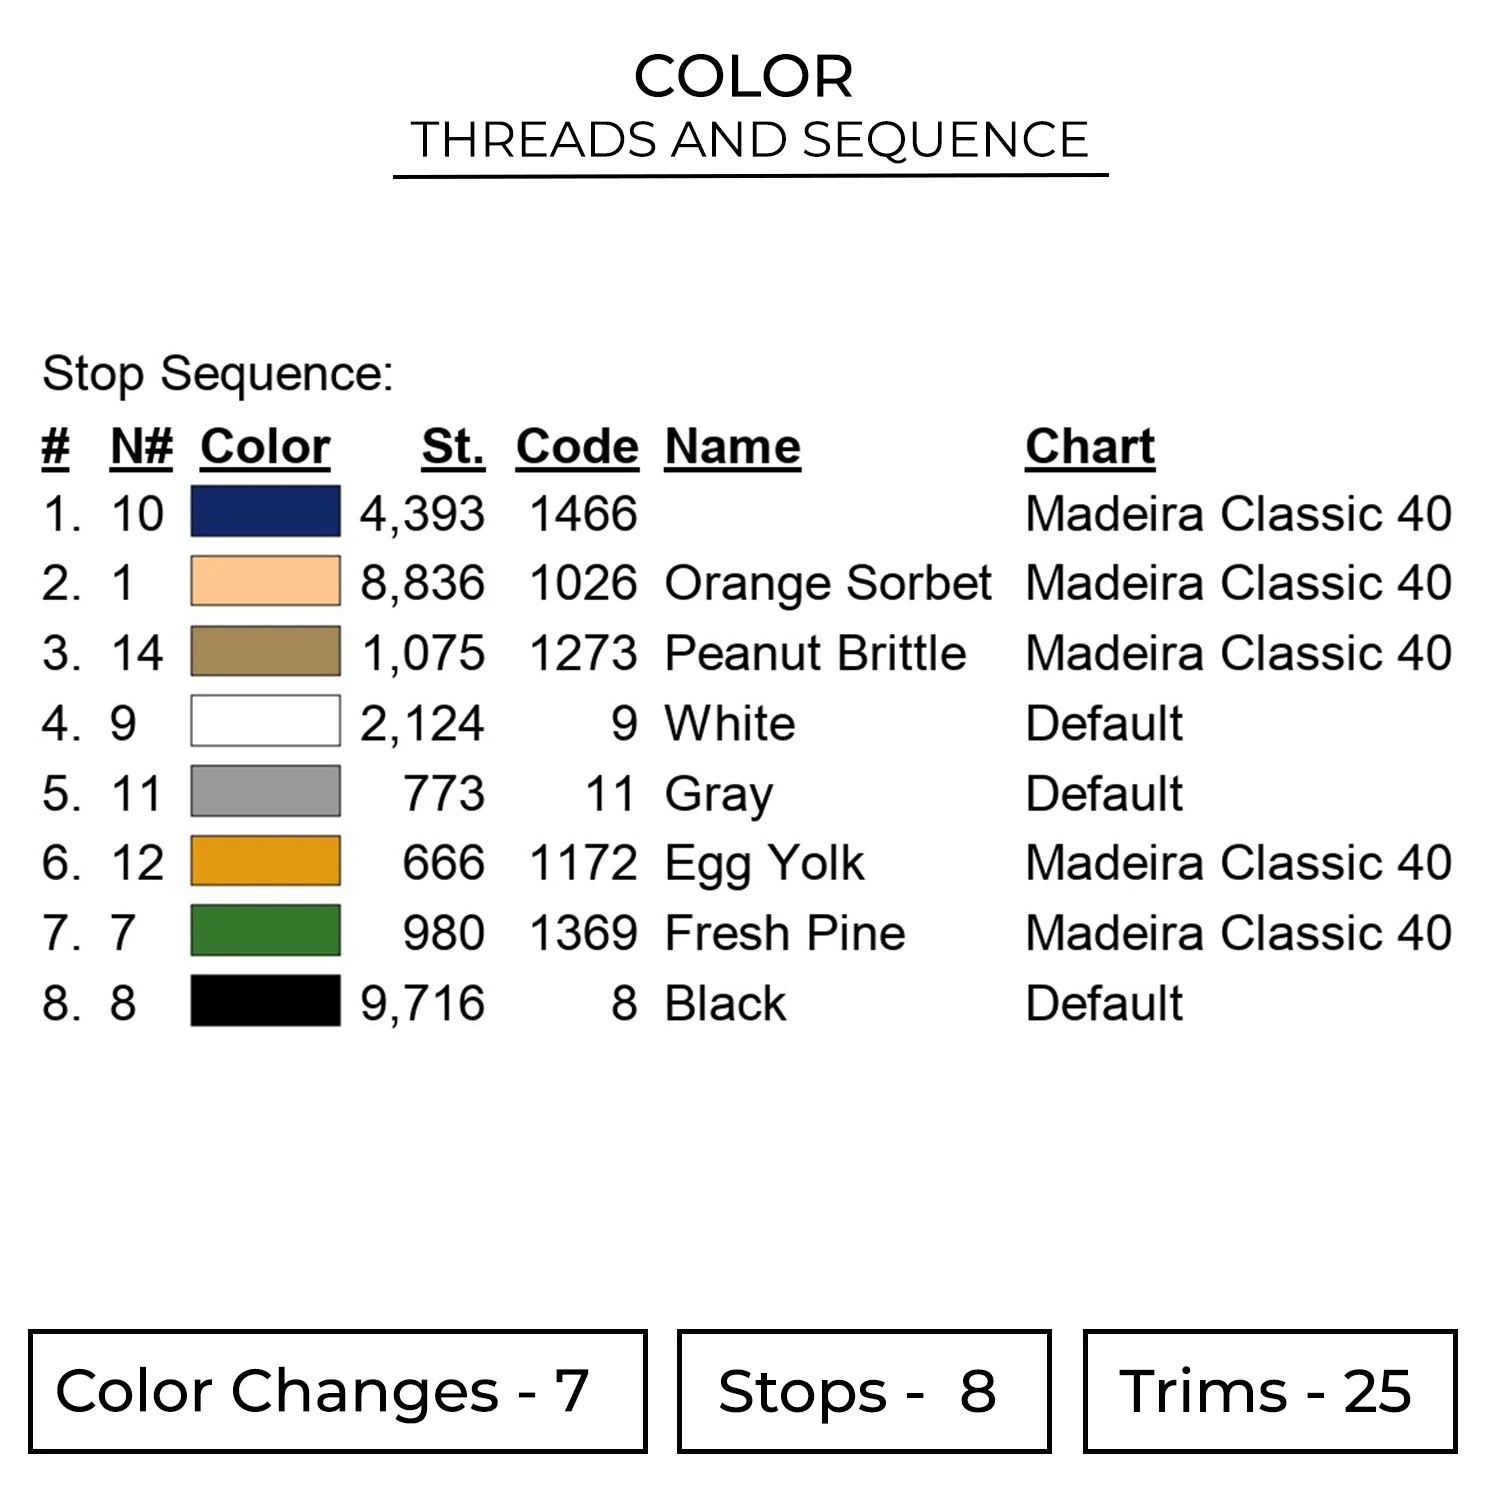Pick the White thread swatch

(x=265, y=722)
